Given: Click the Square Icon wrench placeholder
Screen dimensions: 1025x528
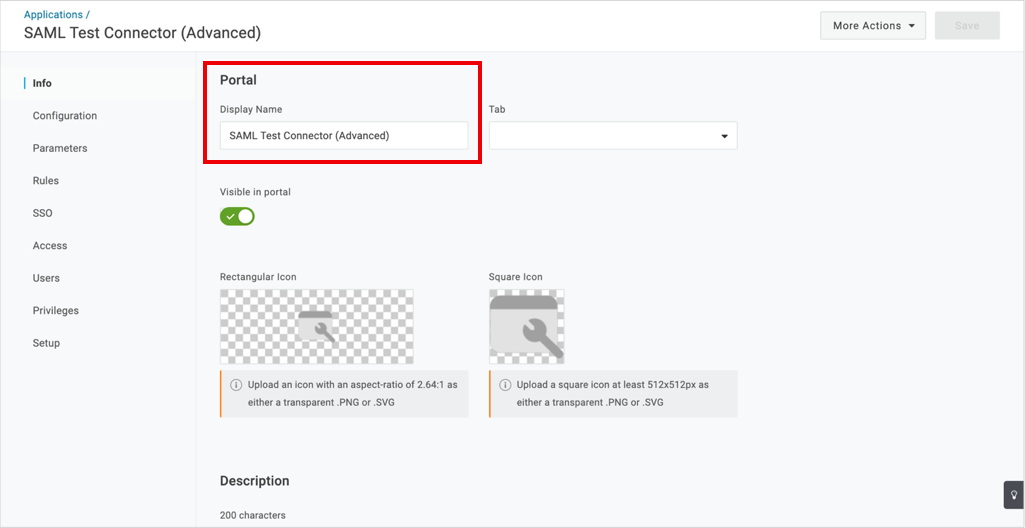Looking at the screenshot, I should (x=527, y=327).
